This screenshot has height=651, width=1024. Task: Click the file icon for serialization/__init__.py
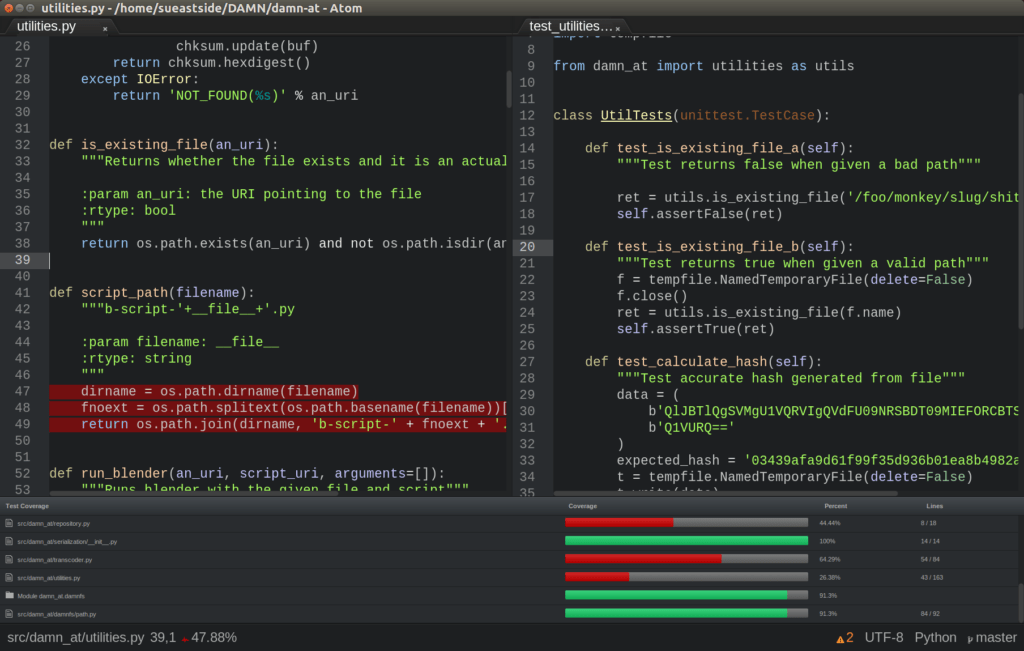pos(10,540)
